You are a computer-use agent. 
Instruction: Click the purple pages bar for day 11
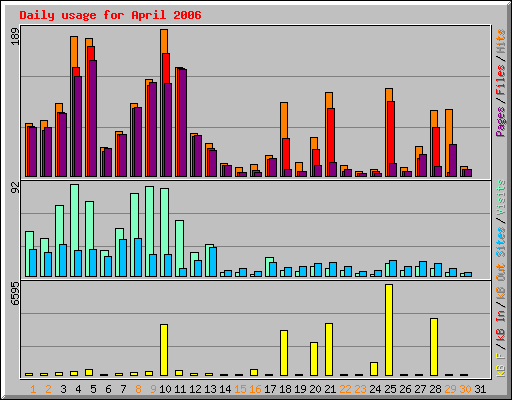183,123
